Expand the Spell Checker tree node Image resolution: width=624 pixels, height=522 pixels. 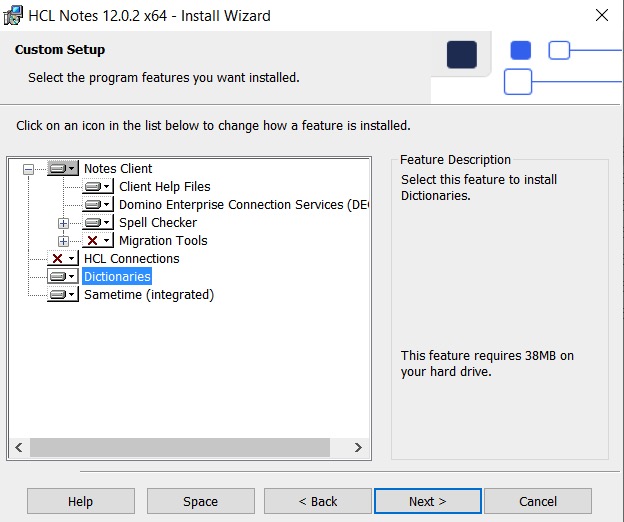[63, 223]
